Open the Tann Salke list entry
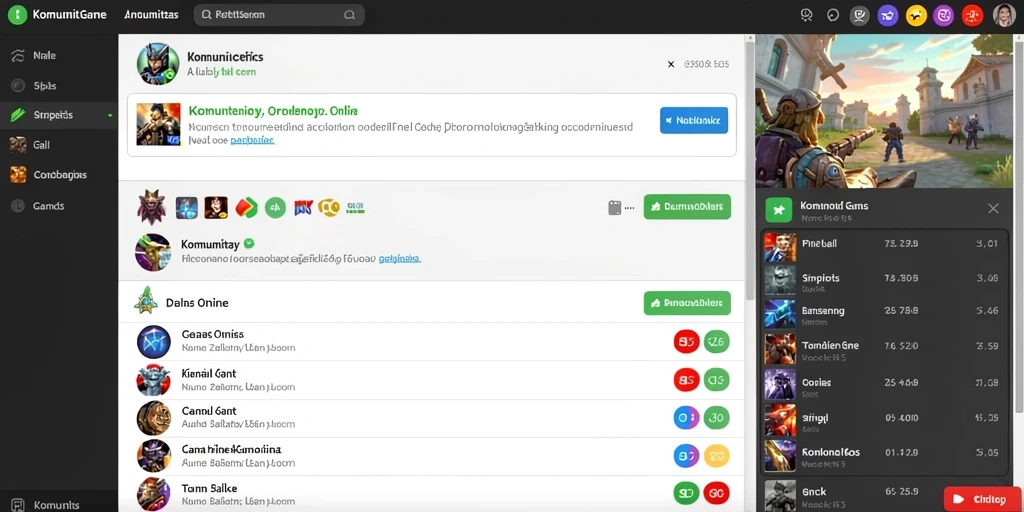Screen dimensions: 1024x512 pos(431,494)
